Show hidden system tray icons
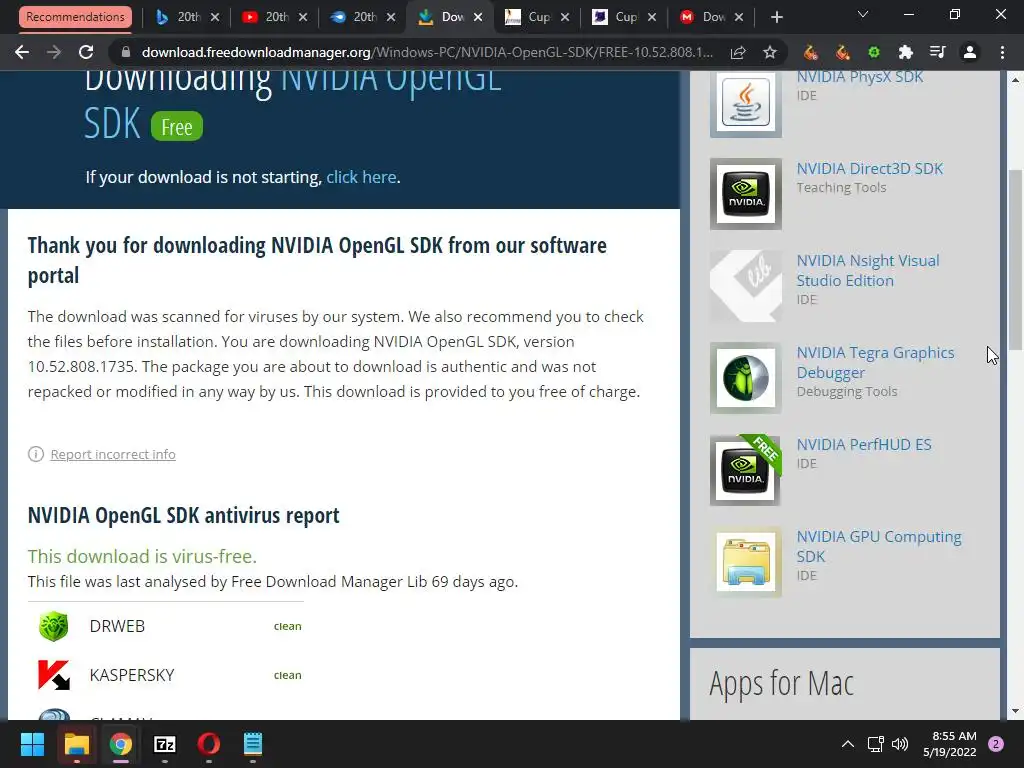 click(848, 744)
